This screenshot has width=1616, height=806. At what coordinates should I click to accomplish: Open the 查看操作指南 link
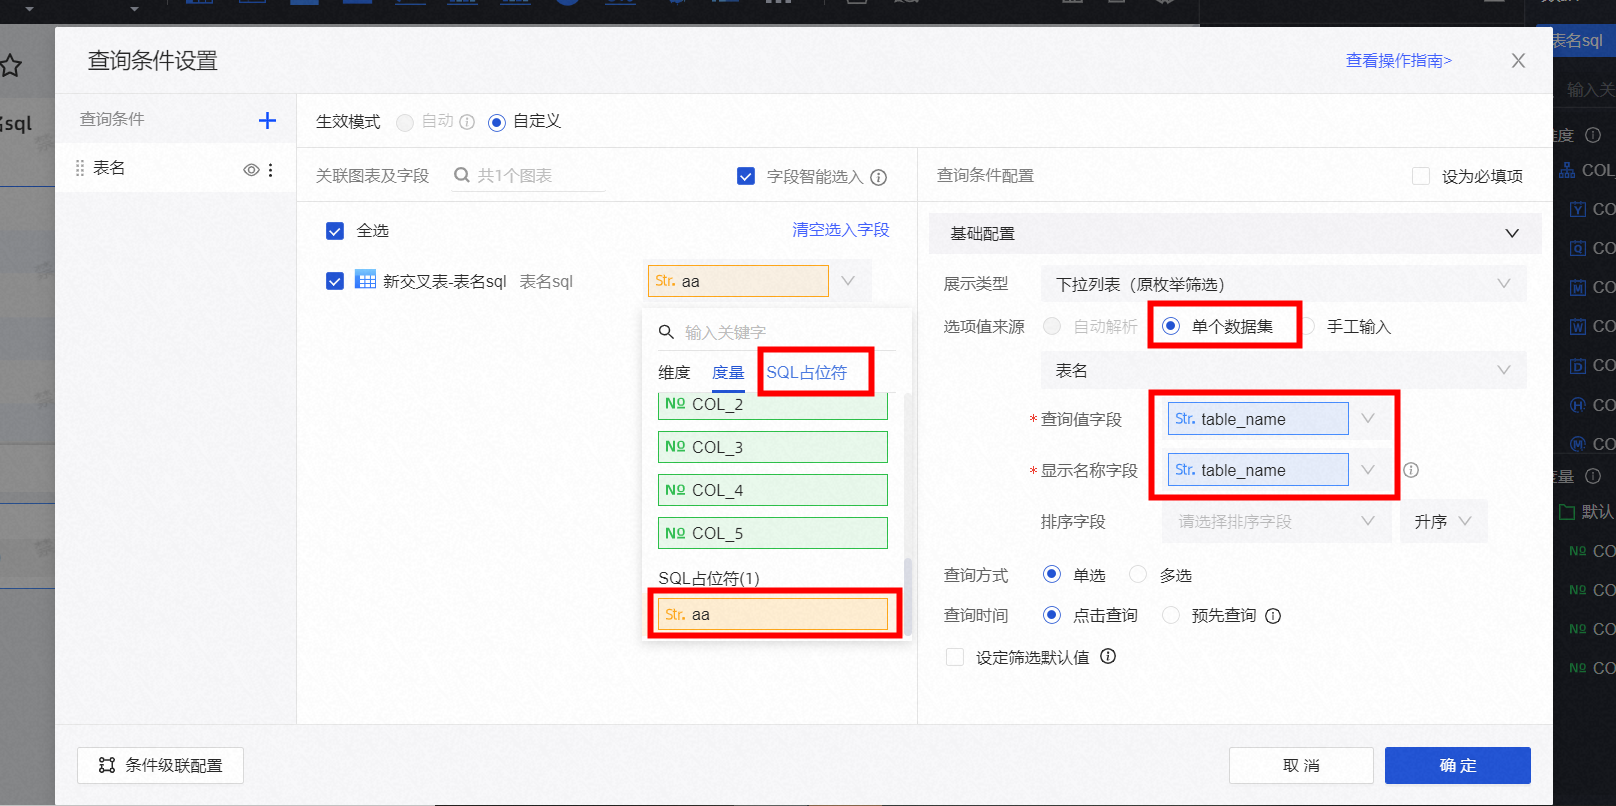pyautogui.click(x=1398, y=61)
